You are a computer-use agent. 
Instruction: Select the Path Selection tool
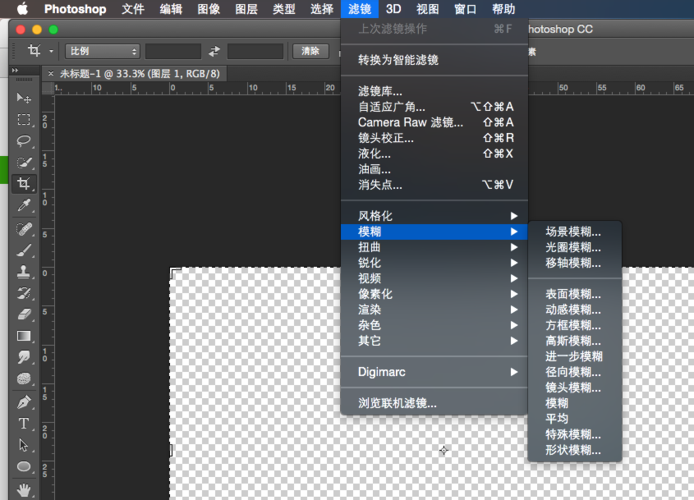23,445
